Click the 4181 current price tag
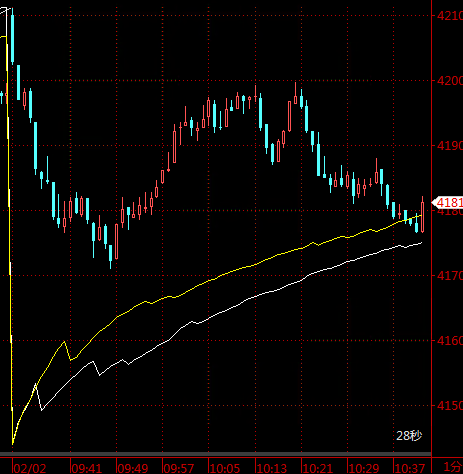The image size is (463, 474). coord(447,202)
